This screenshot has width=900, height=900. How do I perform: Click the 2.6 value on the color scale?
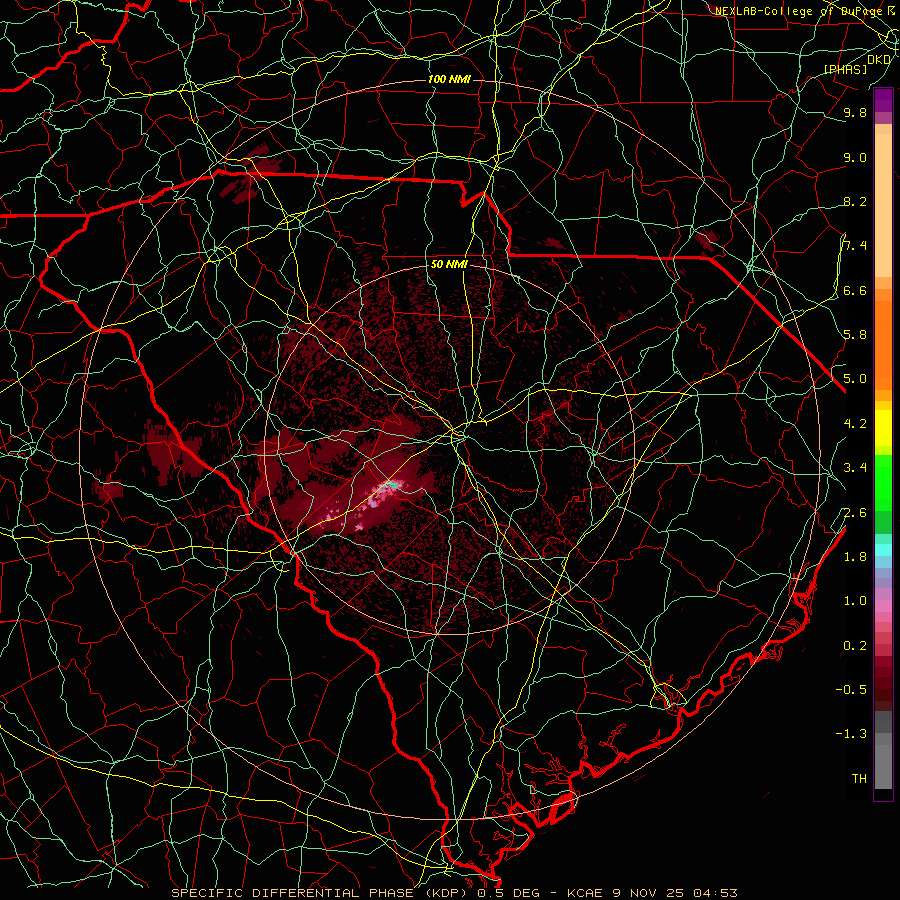[855, 512]
